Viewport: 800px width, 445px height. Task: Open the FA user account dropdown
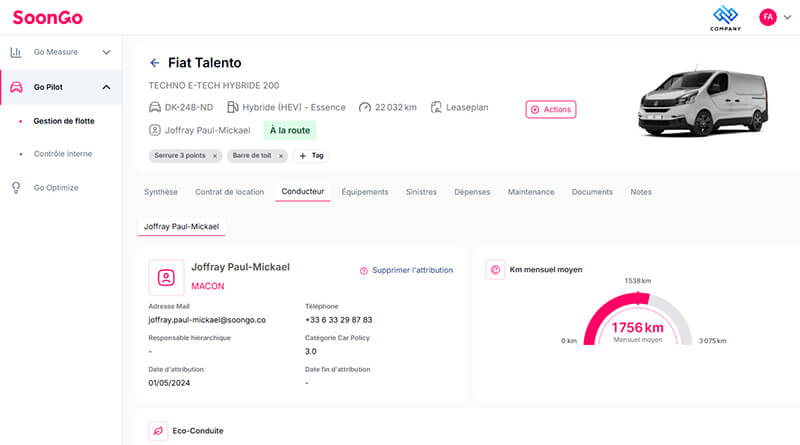773,17
